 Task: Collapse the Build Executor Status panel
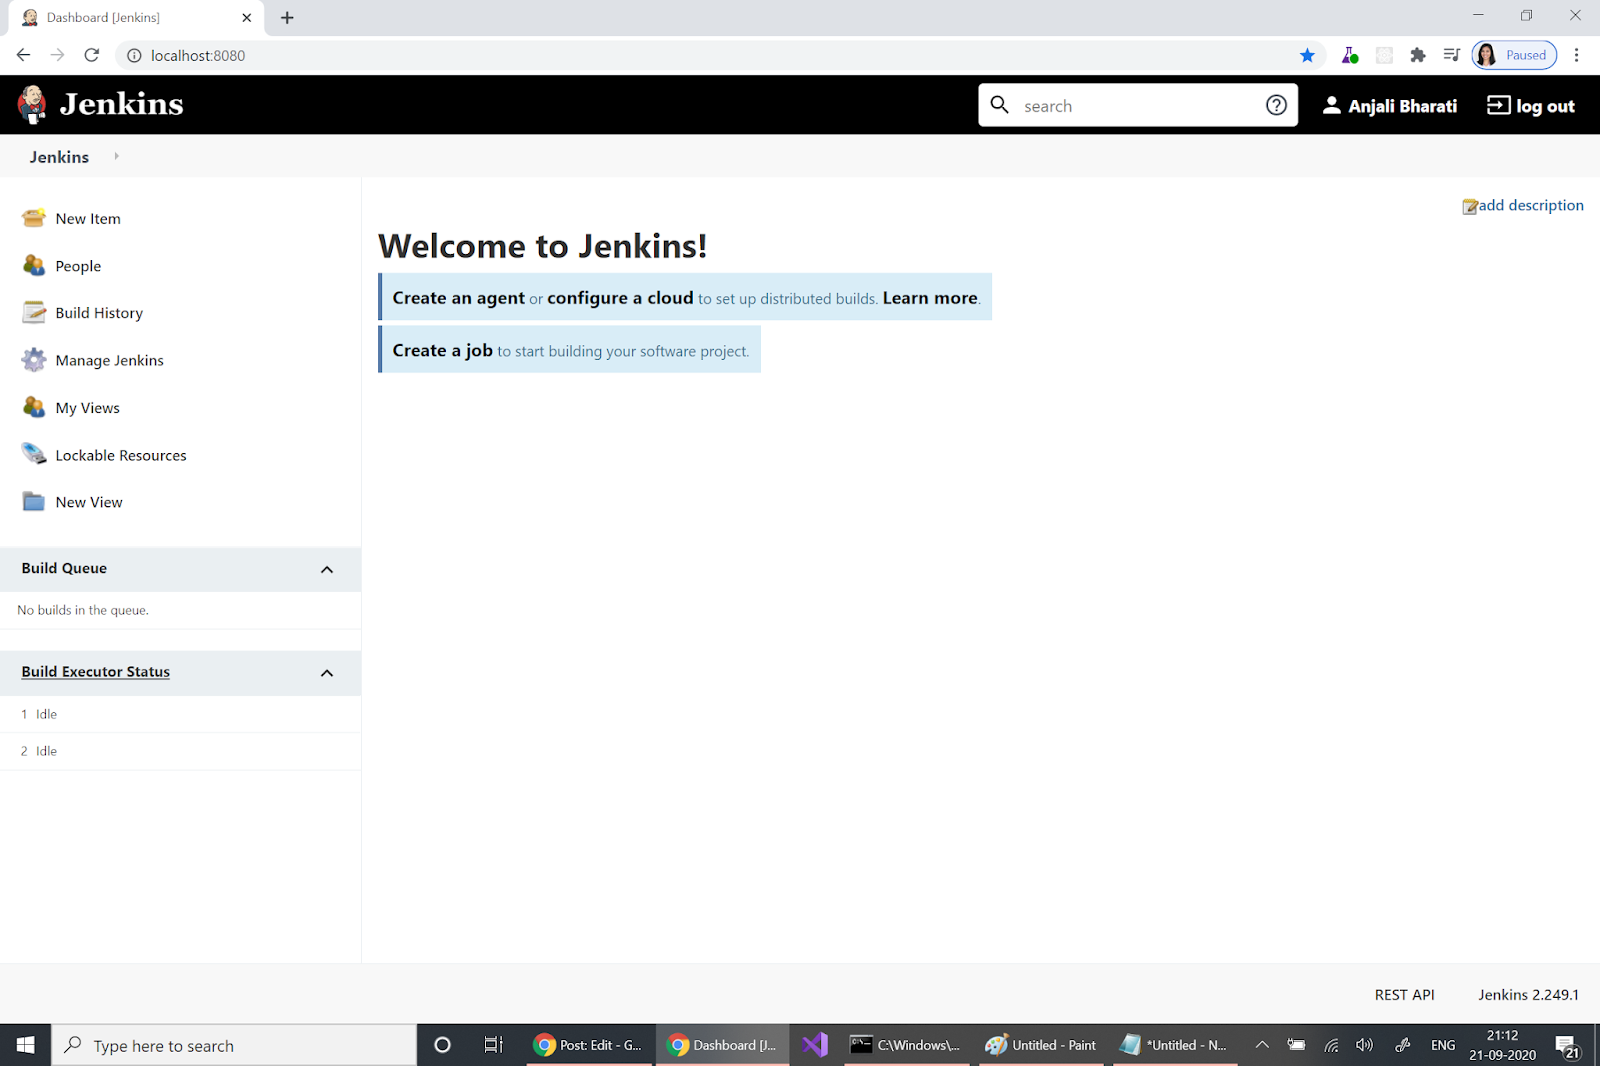pyautogui.click(x=327, y=673)
